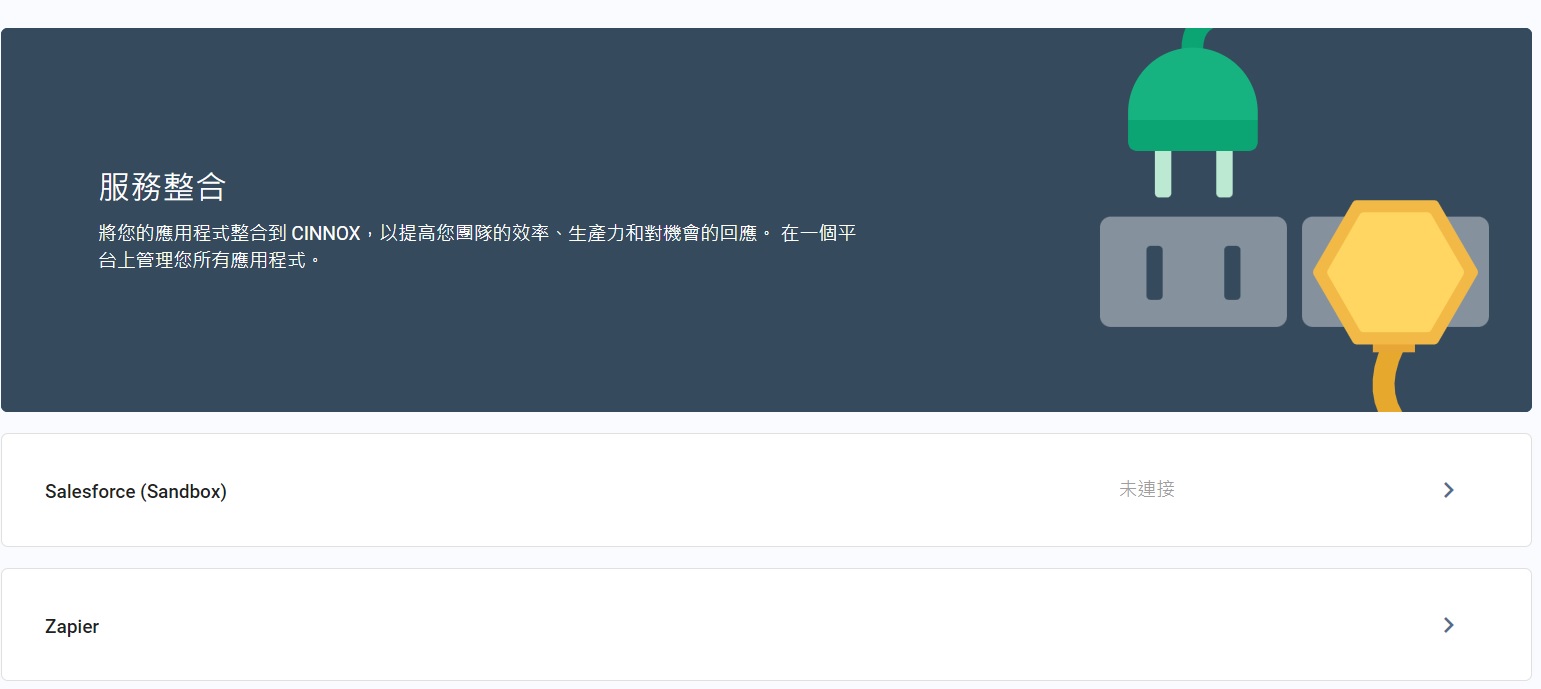Click empty middle area of Zapier card
1541x689 pixels.
tap(760, 625)
